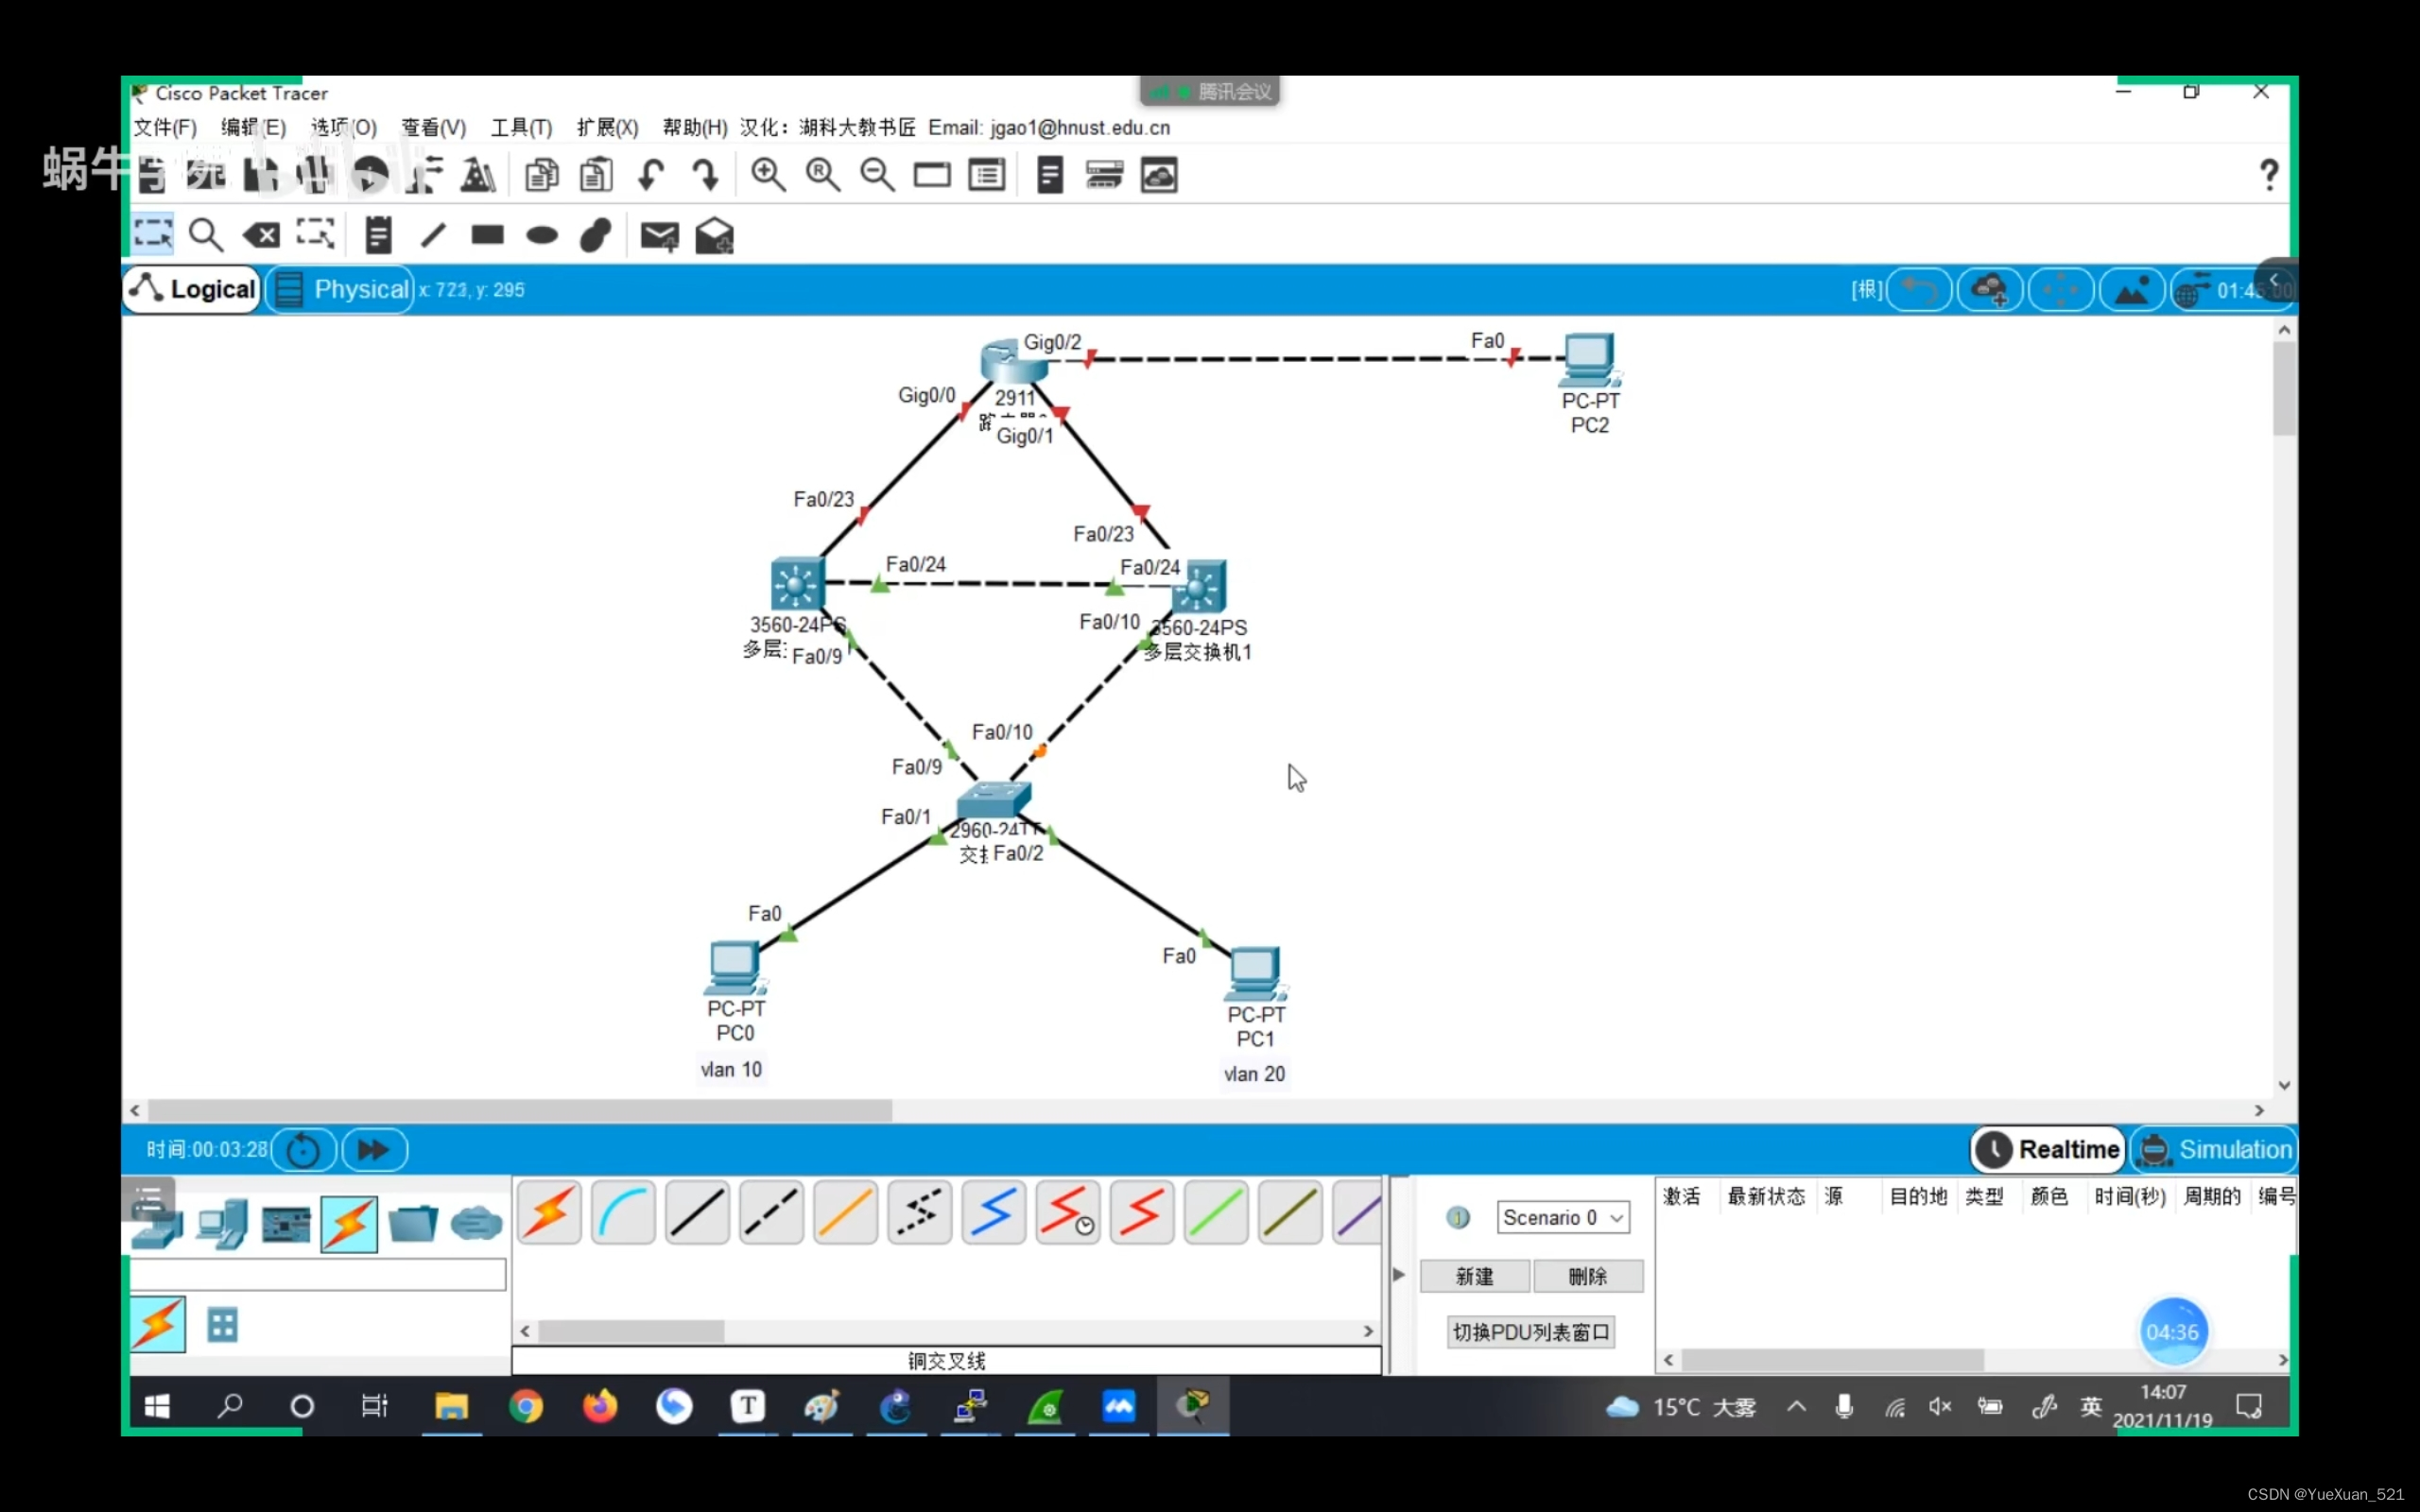Pick the Inspect magnifier tool
2420x1512 pixels.
pyautogui.click(x=206, y=235)
